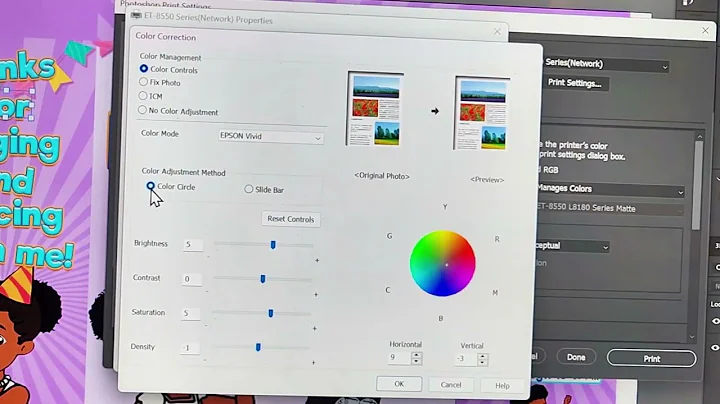Click the Vertical value field

(466, 359)
